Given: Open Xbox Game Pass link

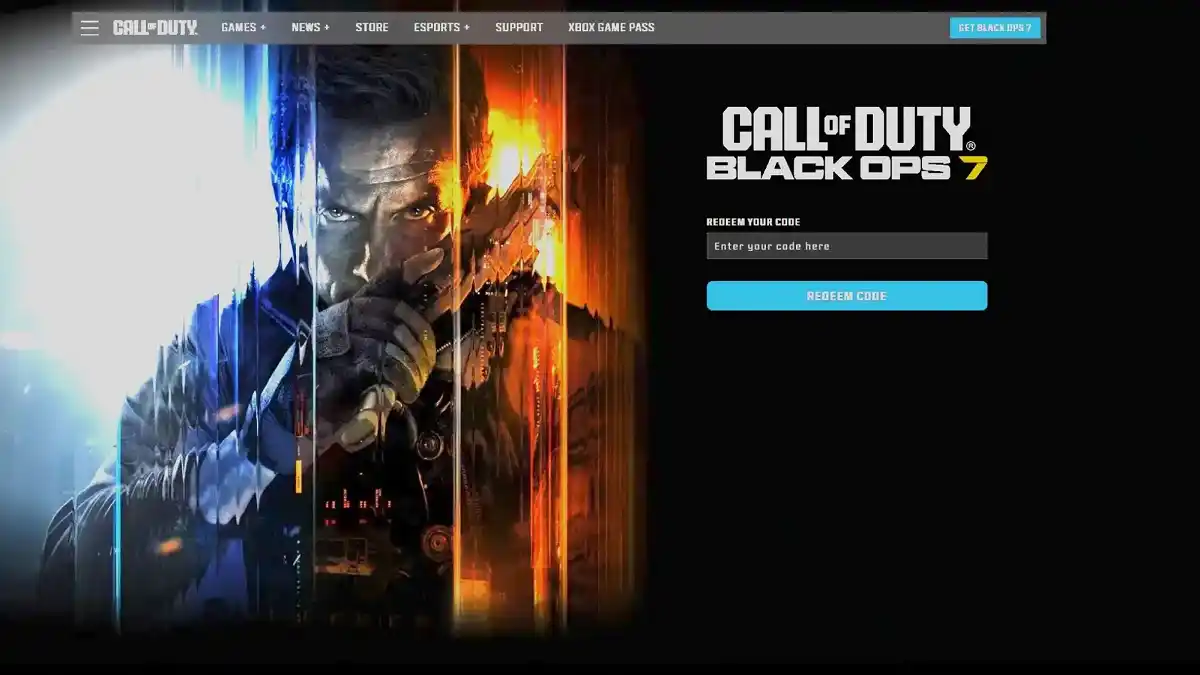Looking at the screenshot, I should [611, 28].
